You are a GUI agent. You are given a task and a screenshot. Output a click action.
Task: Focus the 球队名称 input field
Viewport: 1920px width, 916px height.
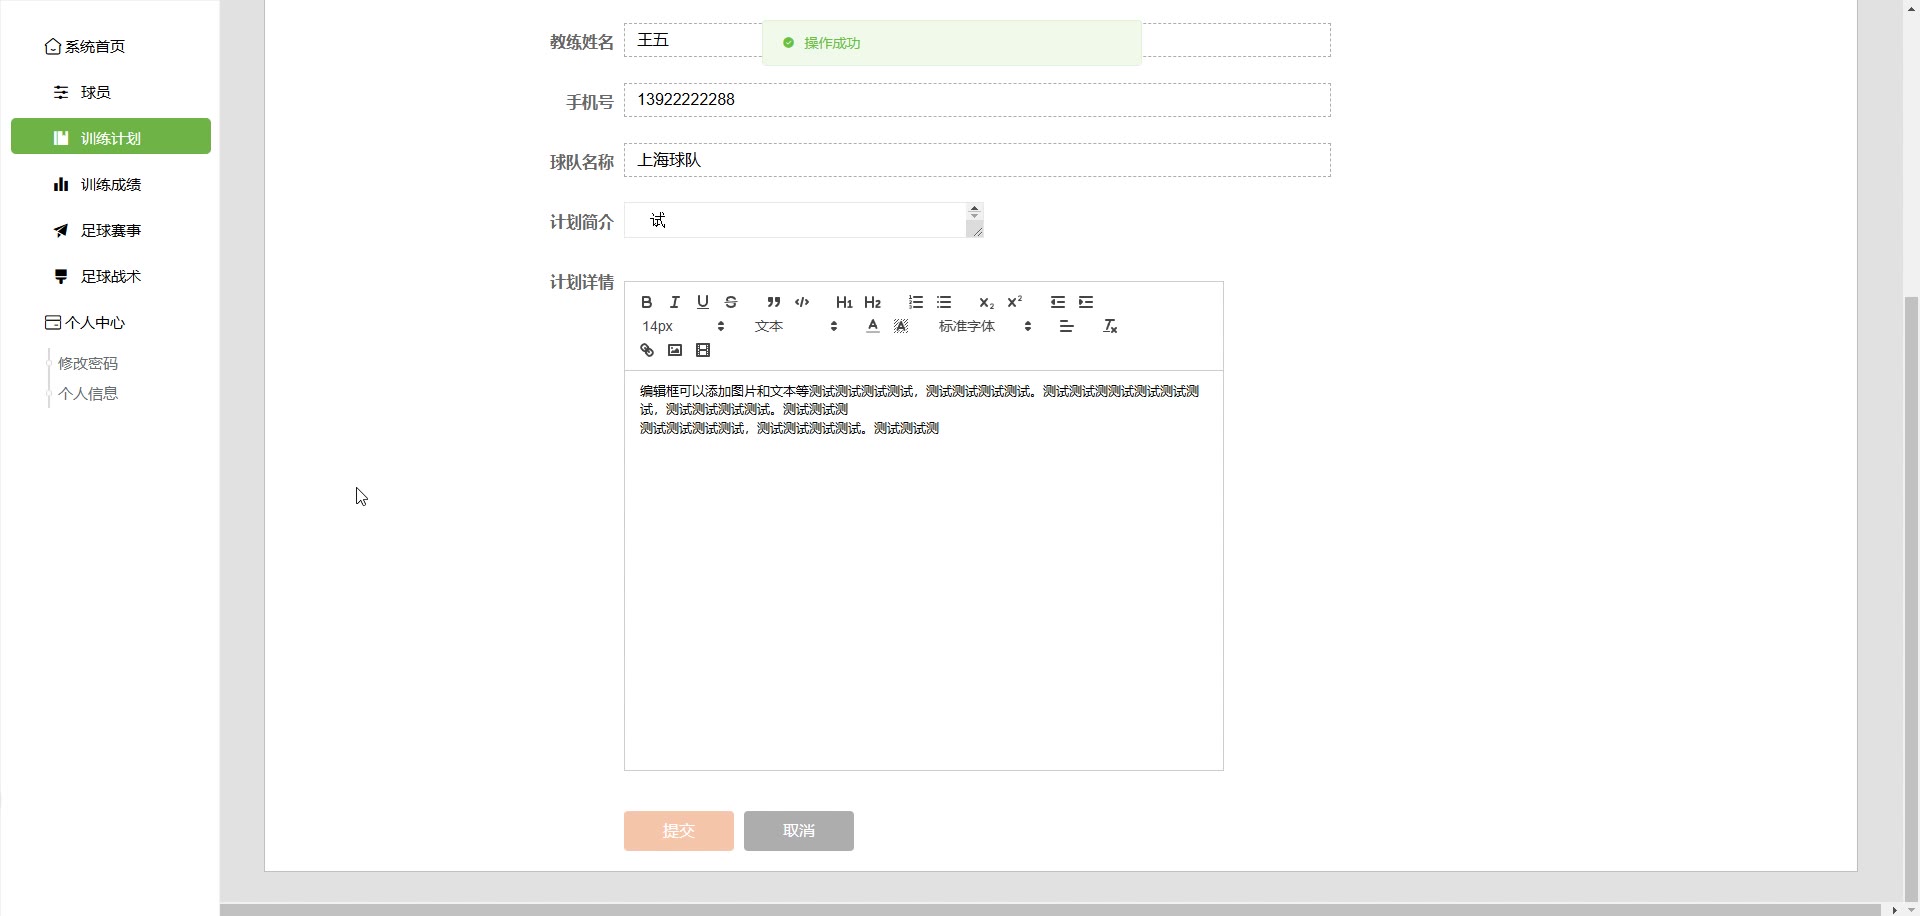(x=977, y=160)
